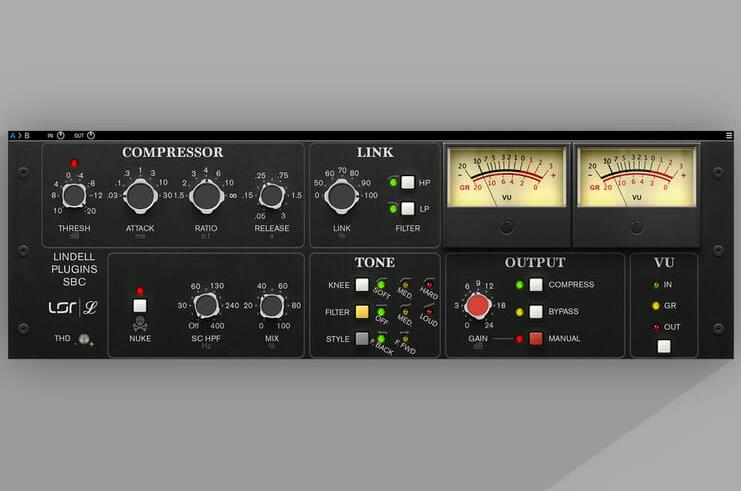
Task: Click the yellow BYPASS LED
Action: click(x=519, y=312)
